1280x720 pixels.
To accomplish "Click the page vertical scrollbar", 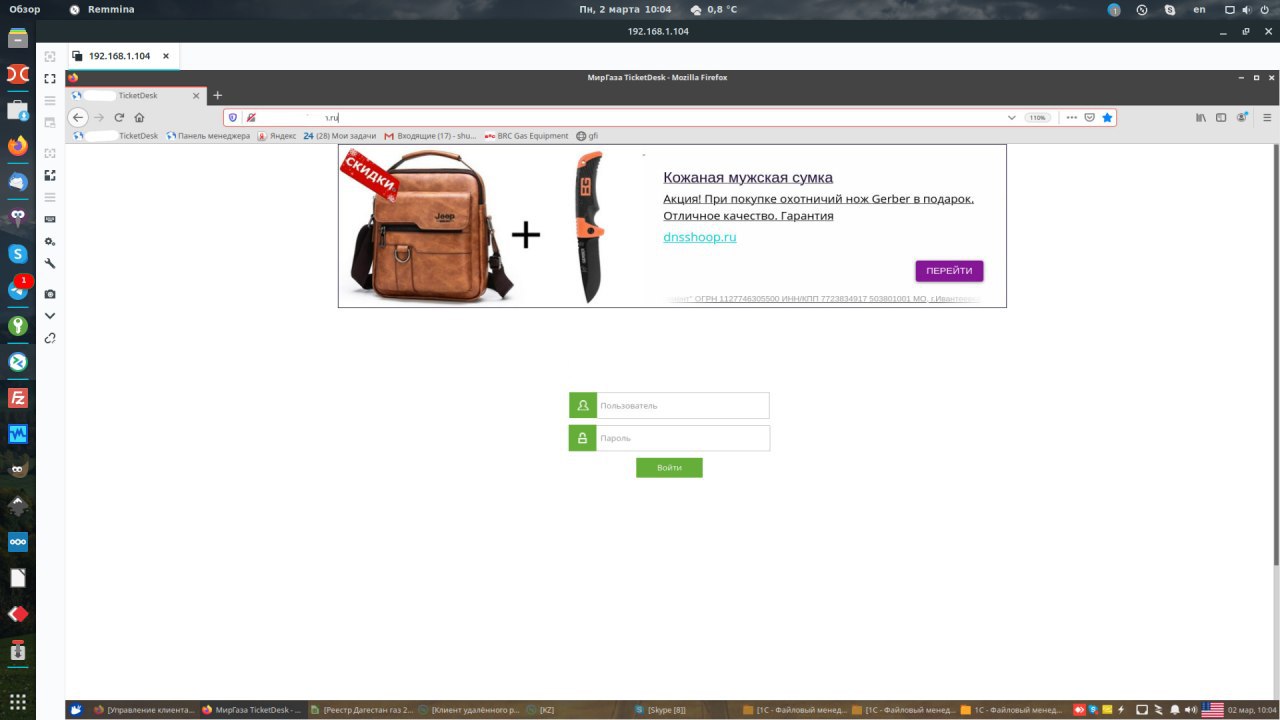I will coord(1275,355).
